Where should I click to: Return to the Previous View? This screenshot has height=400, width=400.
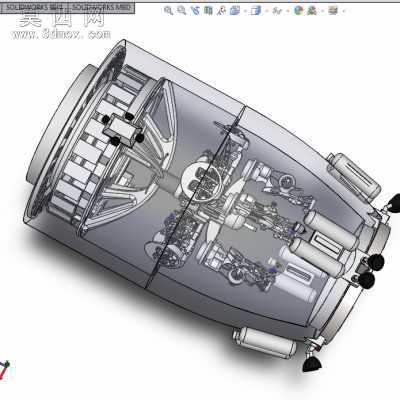click(195, 11)
